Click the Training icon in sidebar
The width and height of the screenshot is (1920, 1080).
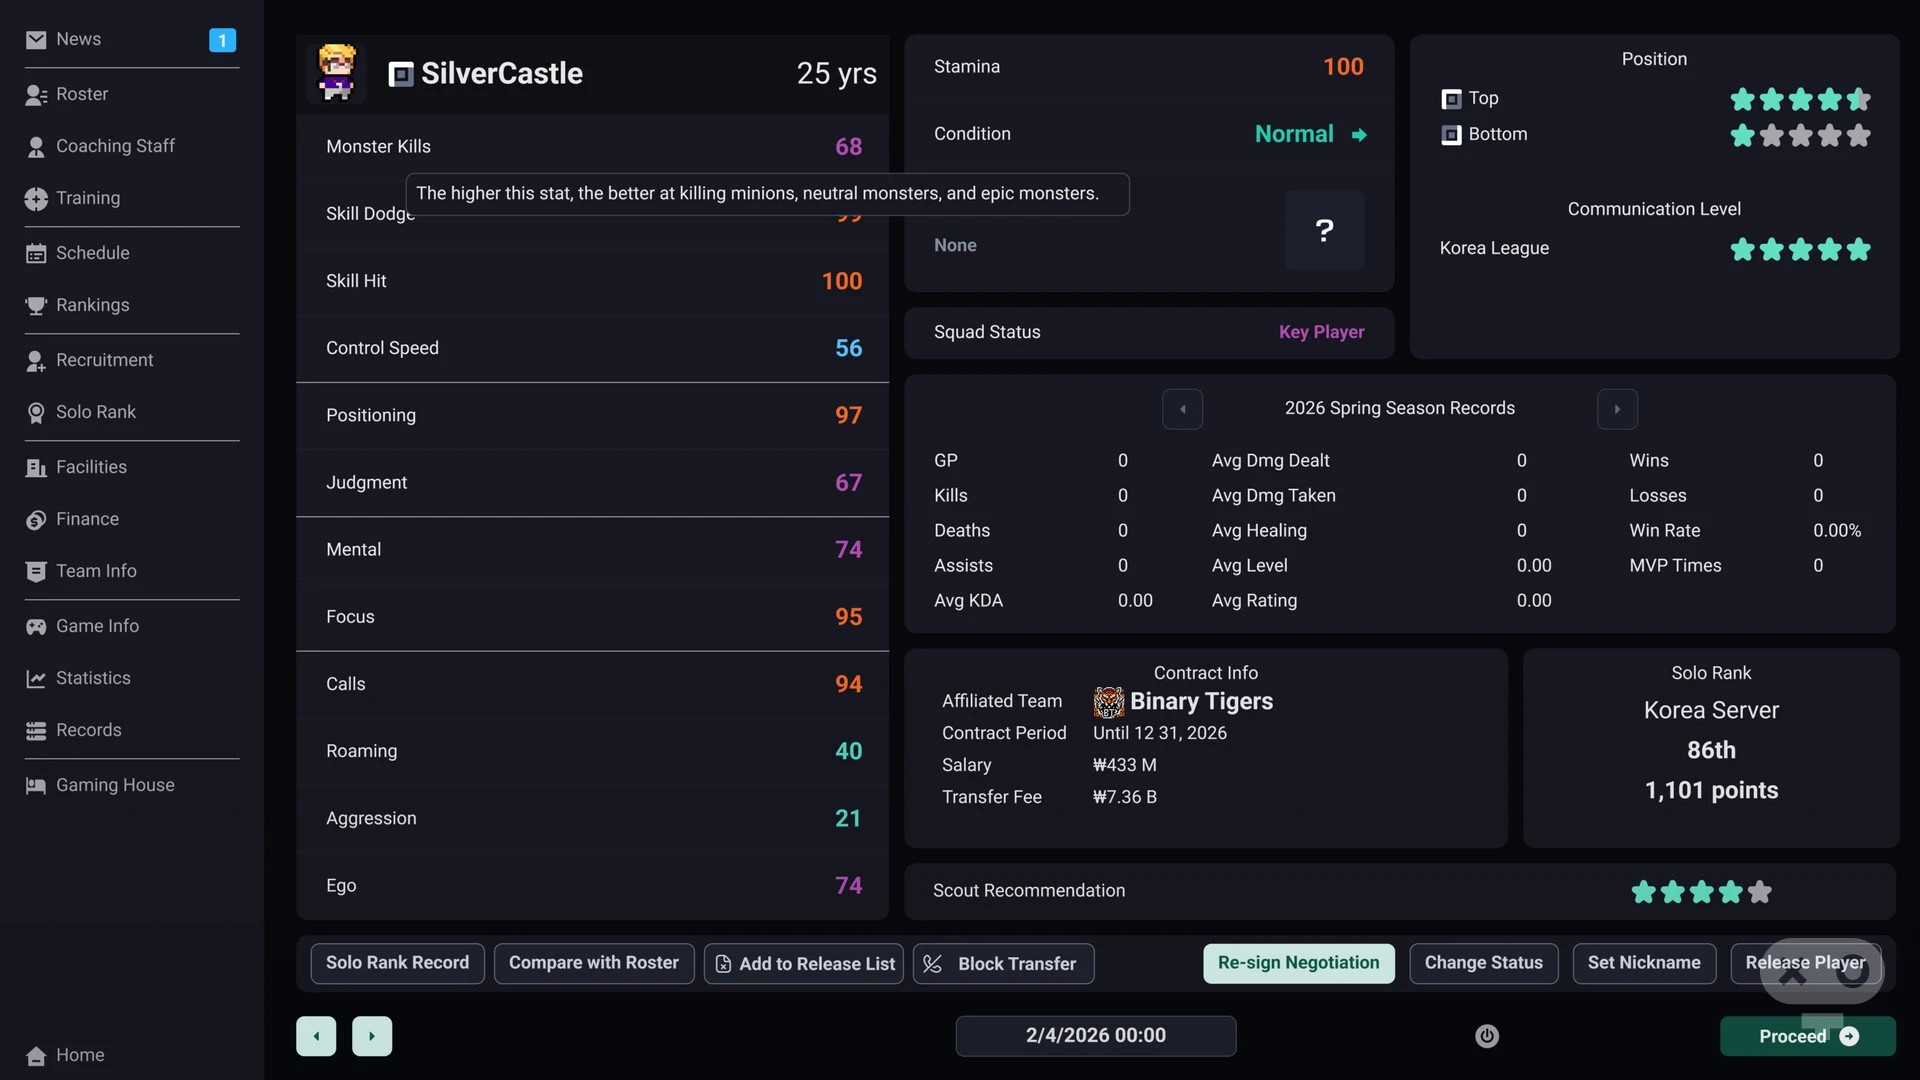pos(36,199)
